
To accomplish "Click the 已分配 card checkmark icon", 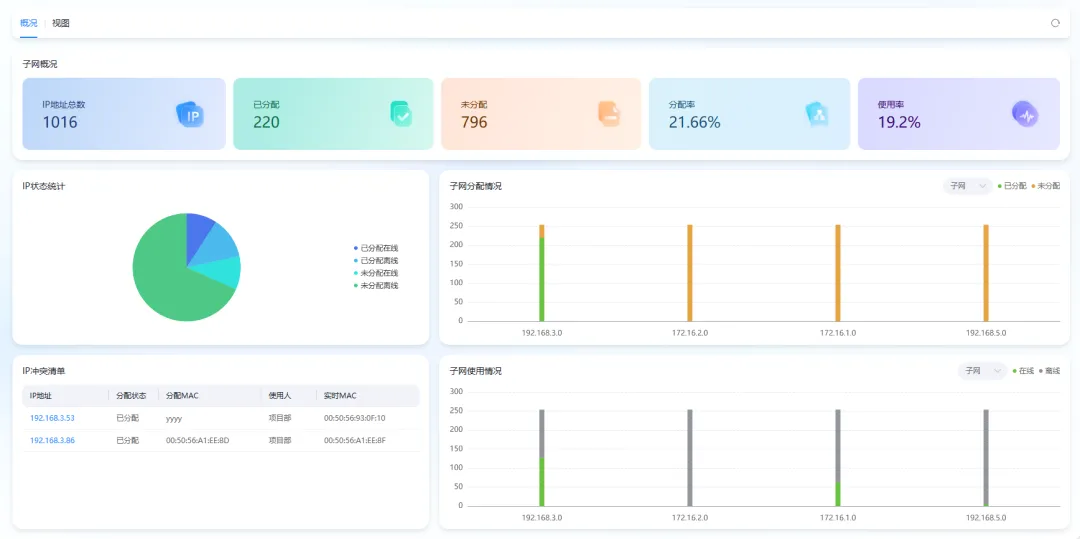I will [x=400, y=114].
